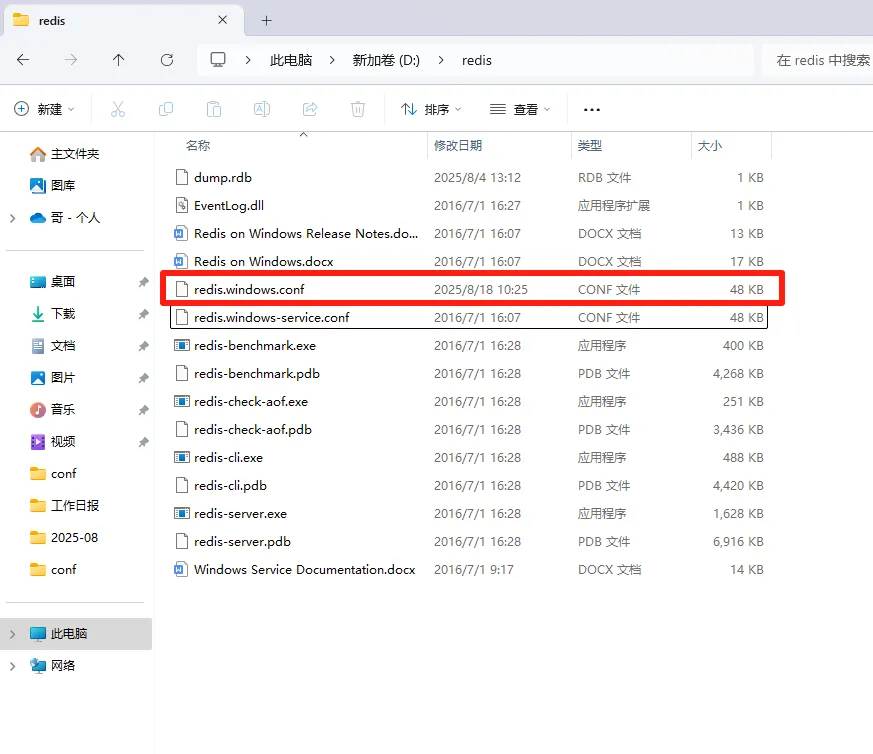Click the Paste clipboard icon
This screenshot has width=873, height=754.
[x=214, y=109]
